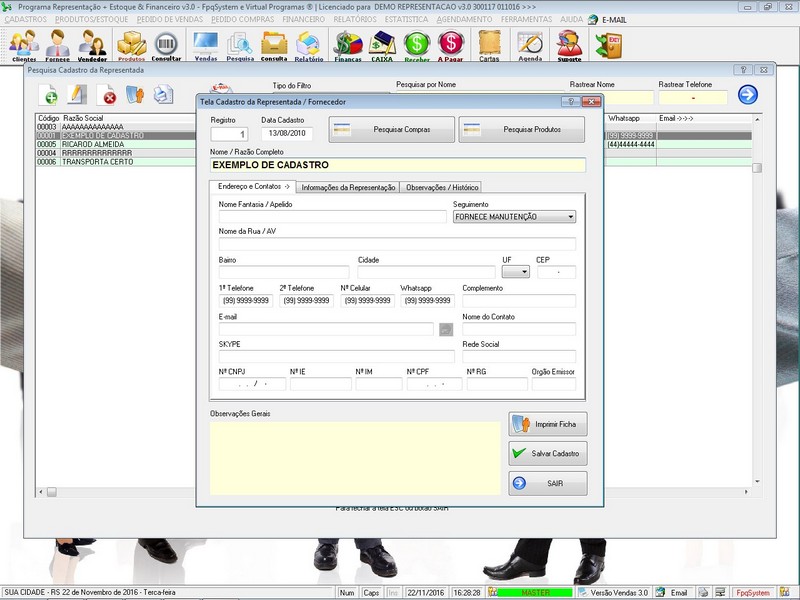
Task: Switch to Informações da Representação tab
Action: [348, 187]
